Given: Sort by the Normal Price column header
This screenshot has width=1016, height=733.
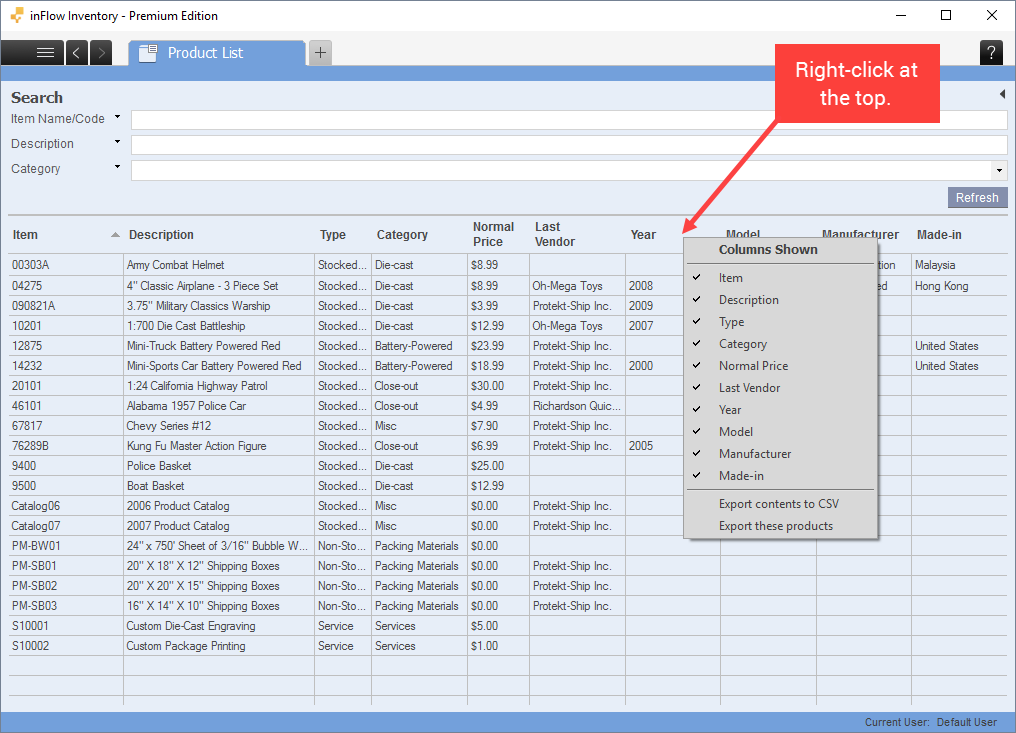Looking at the screenshot, I should click(x=493, y=234).
